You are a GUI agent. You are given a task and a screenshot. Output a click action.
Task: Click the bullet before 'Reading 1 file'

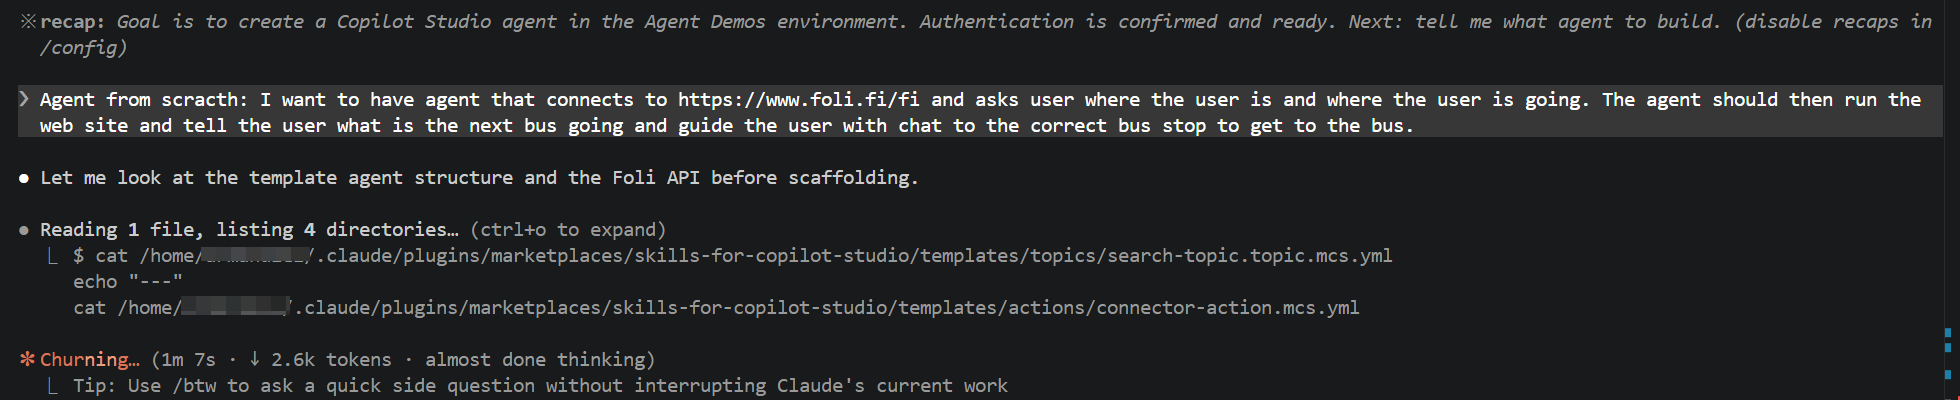point(24,230)
